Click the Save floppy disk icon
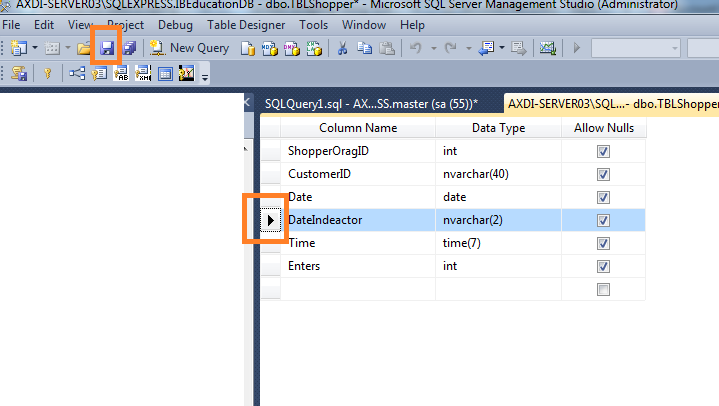This screenshot has width=719, height=406. point(107,48)
